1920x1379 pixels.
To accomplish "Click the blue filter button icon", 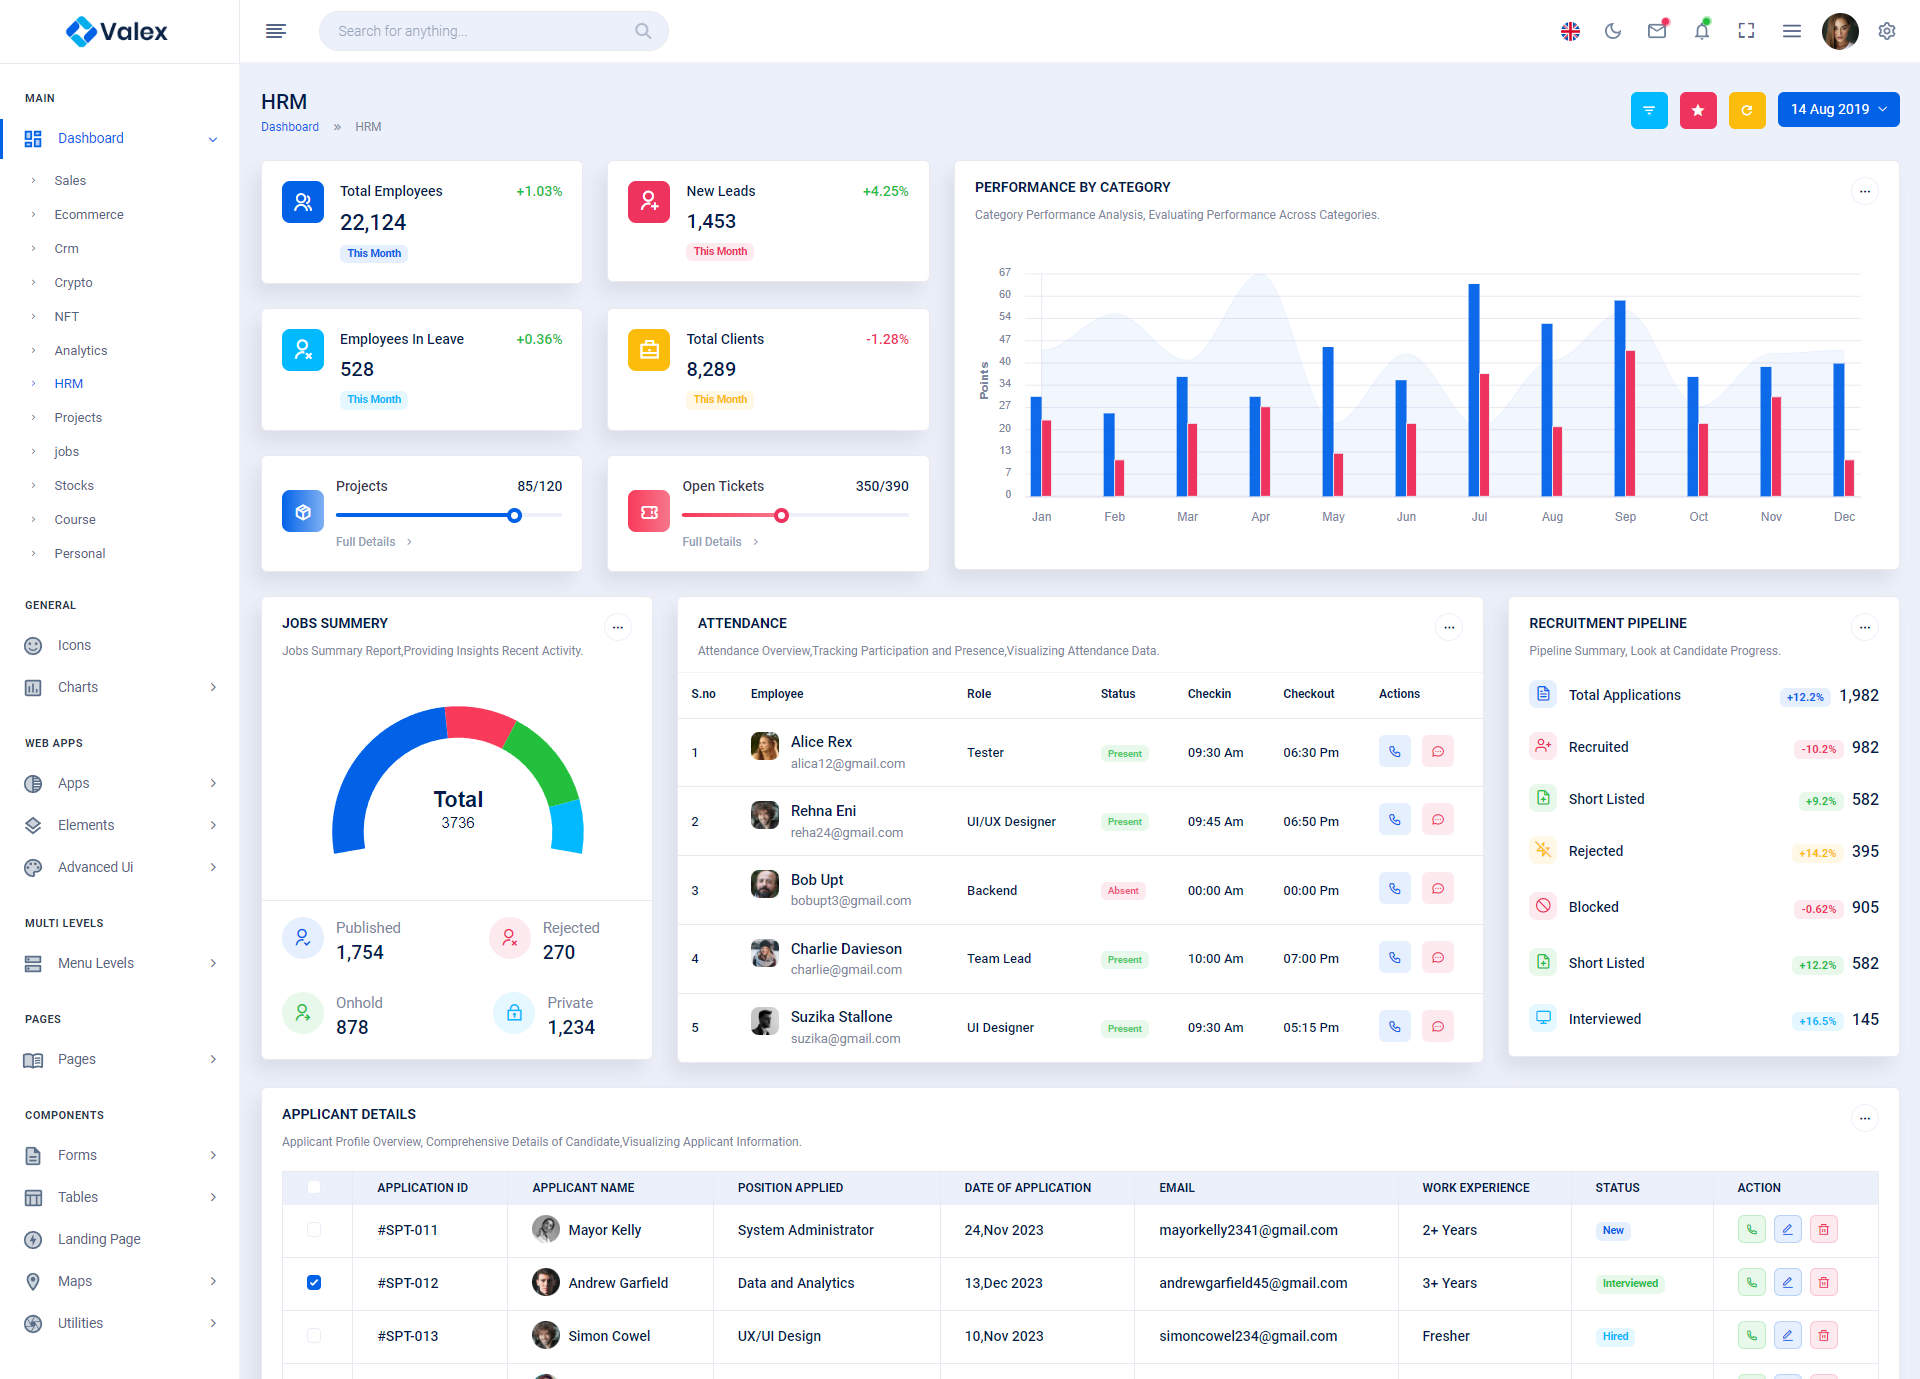I will pyautogui.click(x=1649, y=110).
